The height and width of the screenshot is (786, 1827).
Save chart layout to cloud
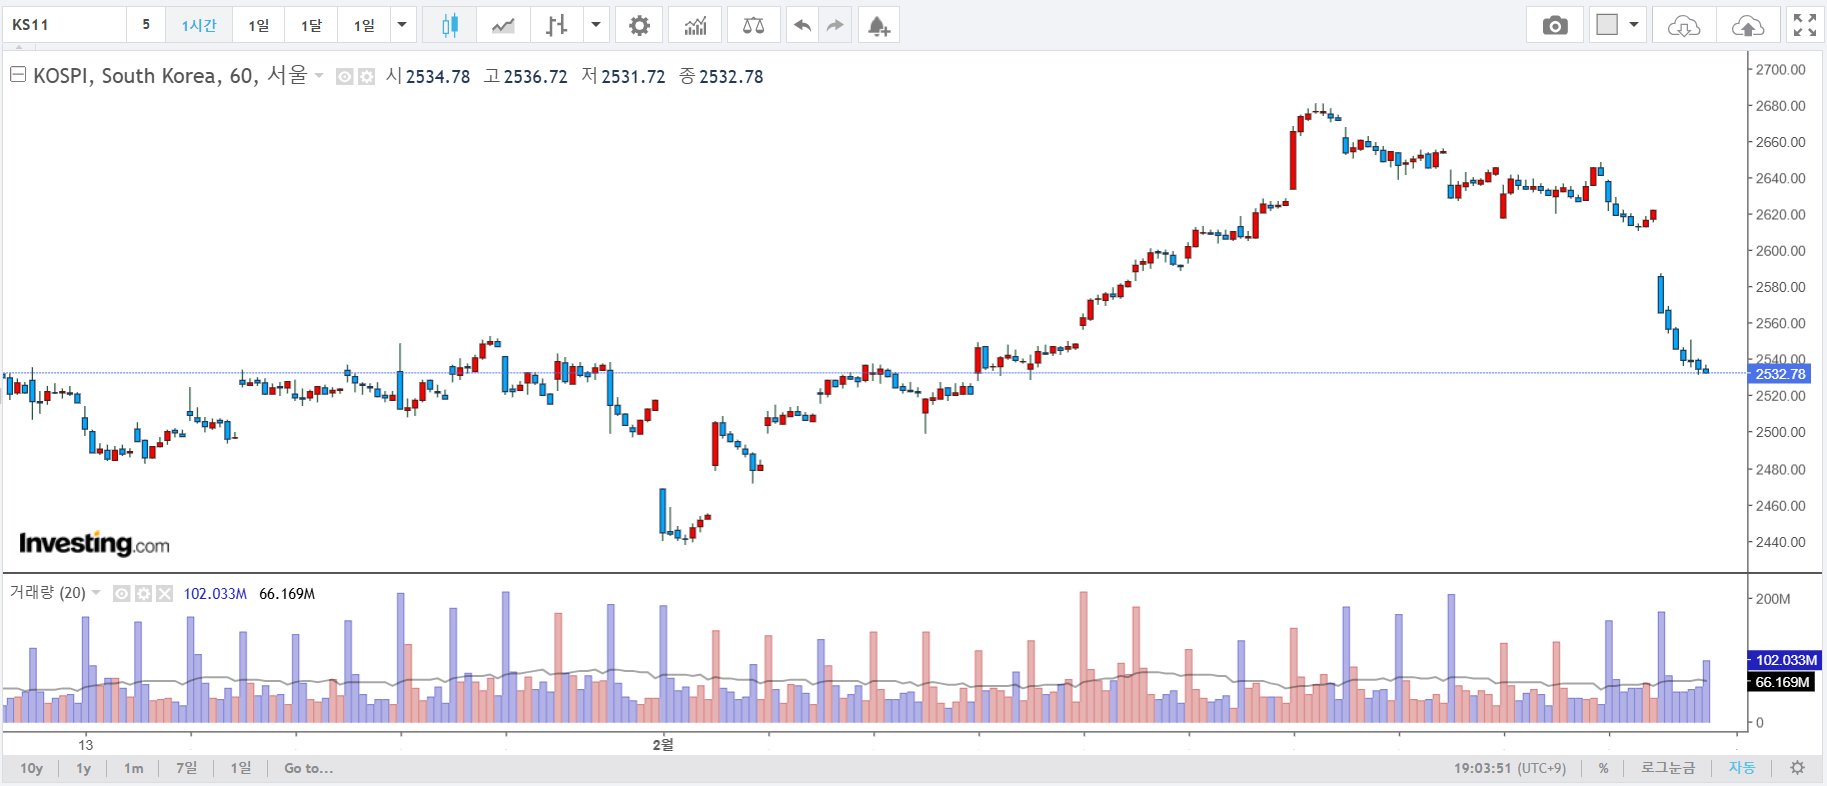1748,25
